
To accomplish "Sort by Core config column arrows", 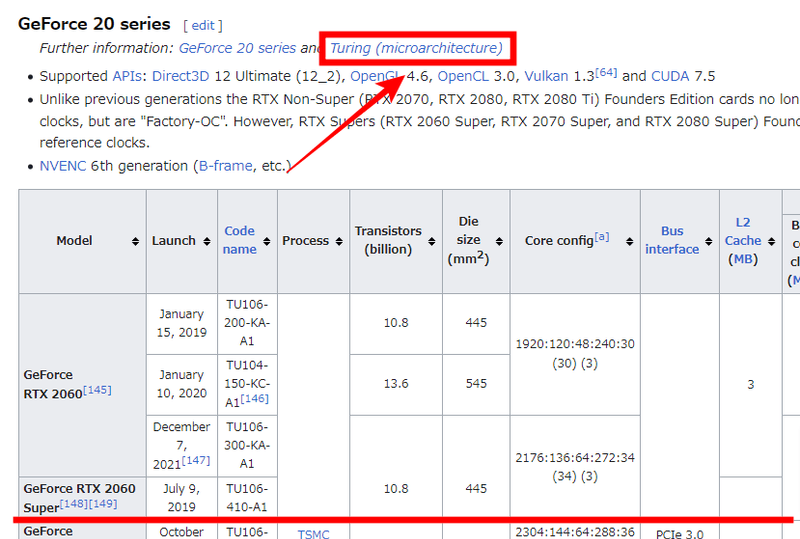I will click(629, 242).
